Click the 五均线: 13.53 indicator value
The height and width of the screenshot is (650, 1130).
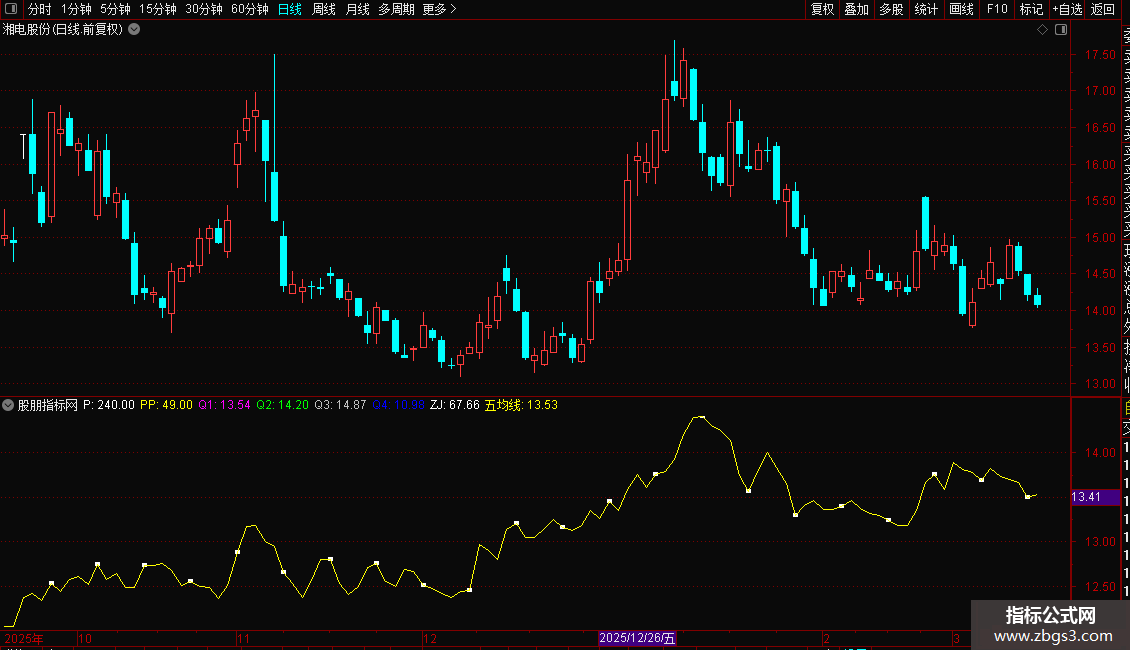point(521,405)
